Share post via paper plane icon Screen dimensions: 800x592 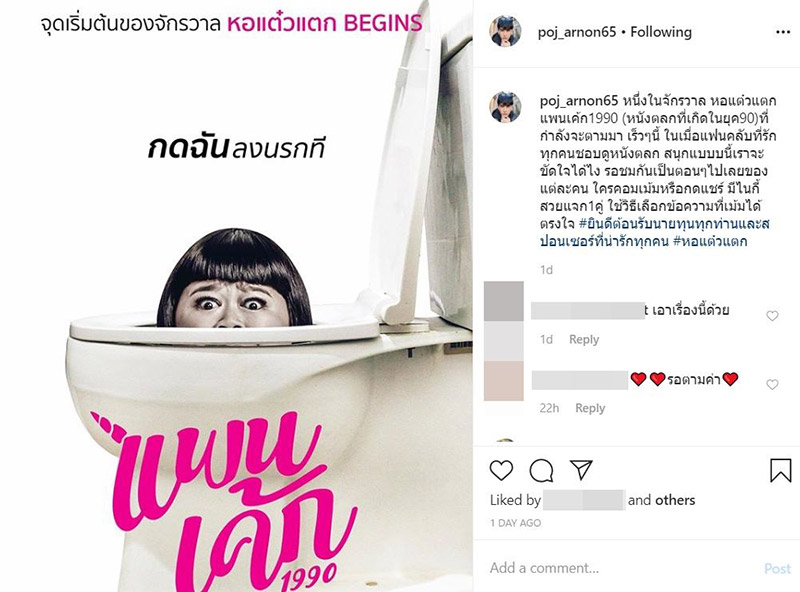581,470
